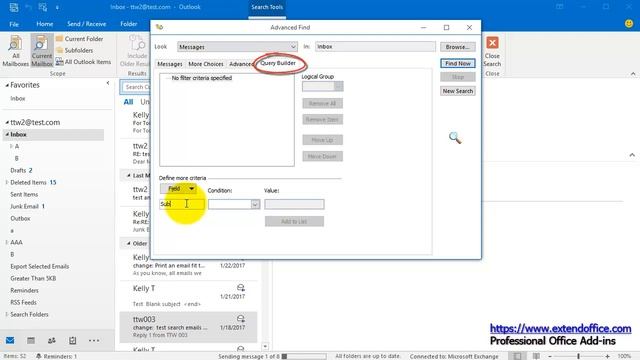Click the Add to List button
Viewport: 640px width, 360px height.
pyautogui.click(x=294, y=221)
